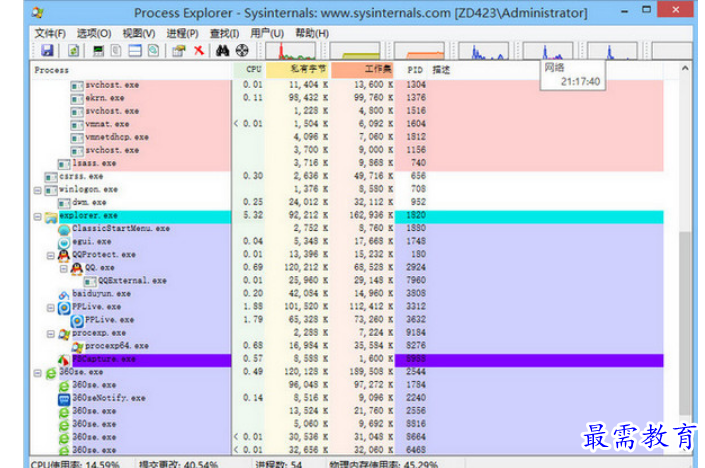This screenshot has height=468, width=705.
Task: Click the Process Explorer title bar icon
Action: click(x=38, y=13)
